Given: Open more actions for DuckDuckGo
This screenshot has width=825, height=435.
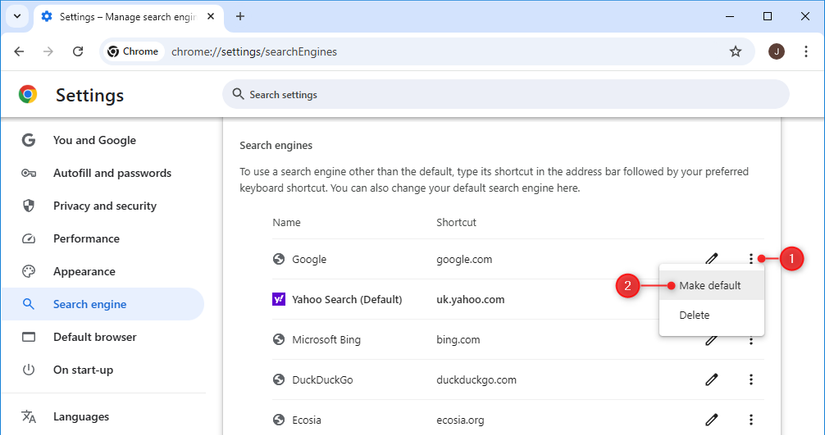Looking at the screenshot, I should pos(750,380).
